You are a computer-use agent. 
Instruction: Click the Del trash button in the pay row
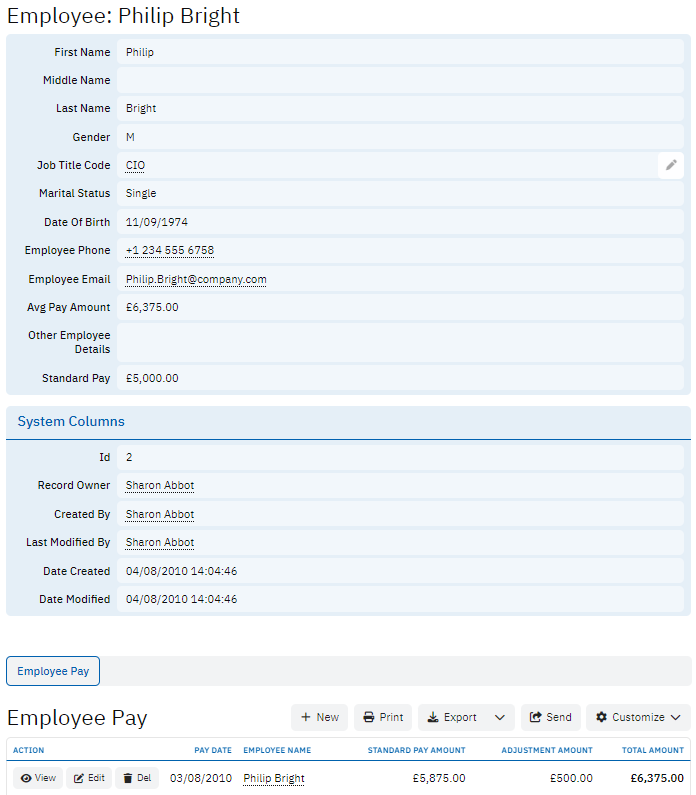point(137,778)
